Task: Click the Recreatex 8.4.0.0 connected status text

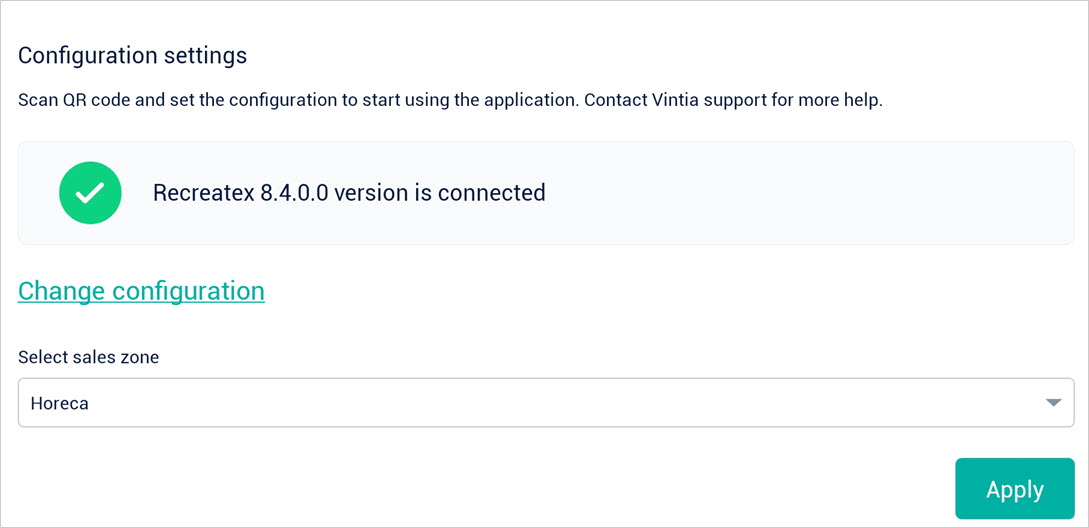Action: pyautogui.click(x=349, y=193)
